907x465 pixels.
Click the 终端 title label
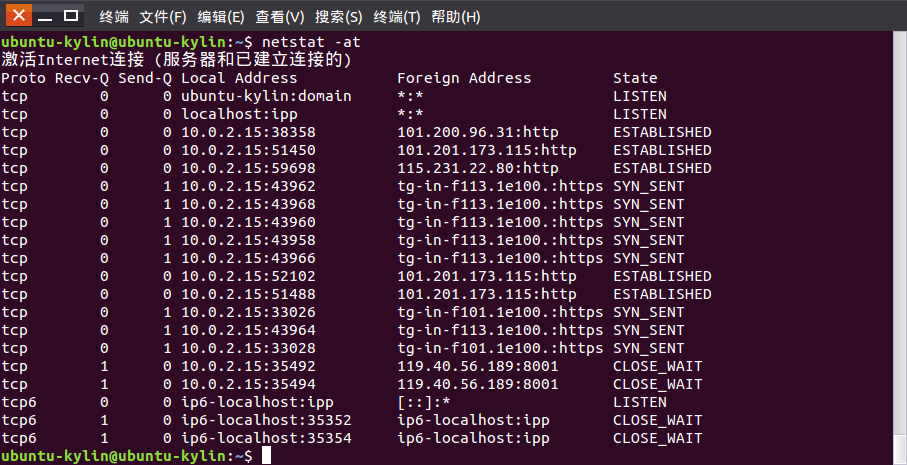(x=114, y=17)
